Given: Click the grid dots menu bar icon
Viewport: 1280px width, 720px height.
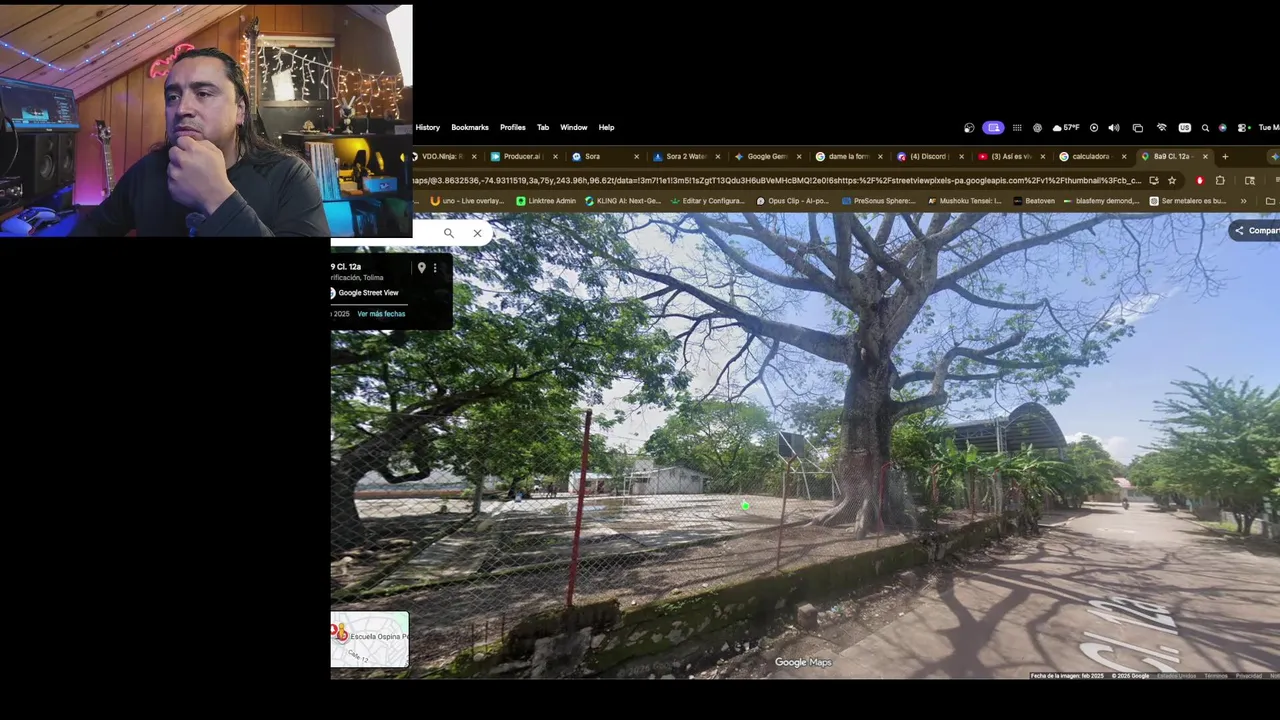Looking at the screenshot, I should [1017, 128].
